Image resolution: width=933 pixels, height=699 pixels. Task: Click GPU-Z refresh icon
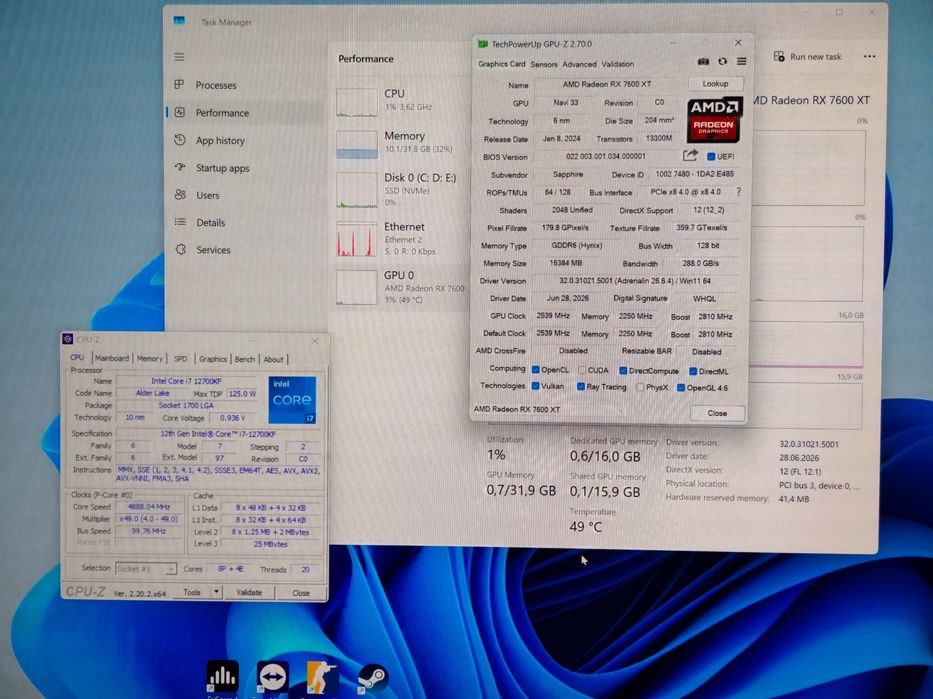click(x=722, y=61)
